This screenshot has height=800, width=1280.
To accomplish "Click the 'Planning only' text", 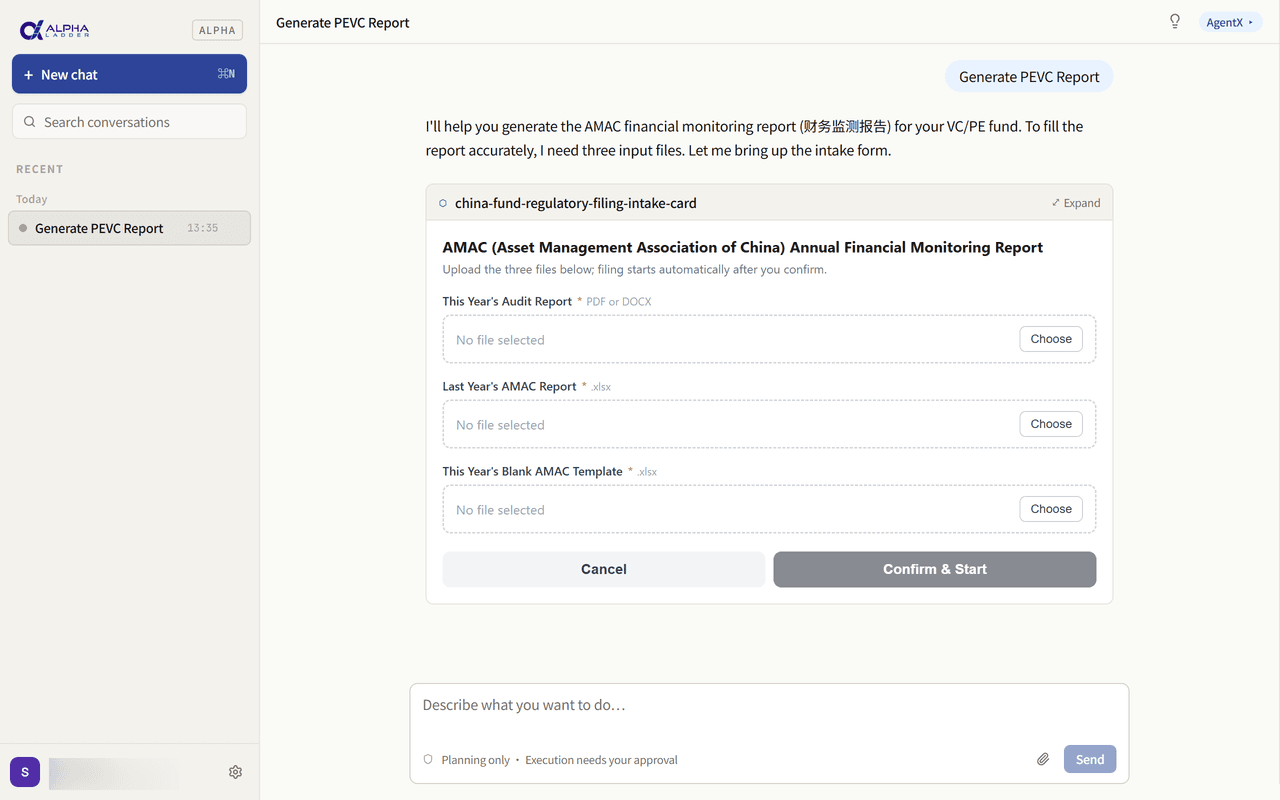I will click(476, 760).
